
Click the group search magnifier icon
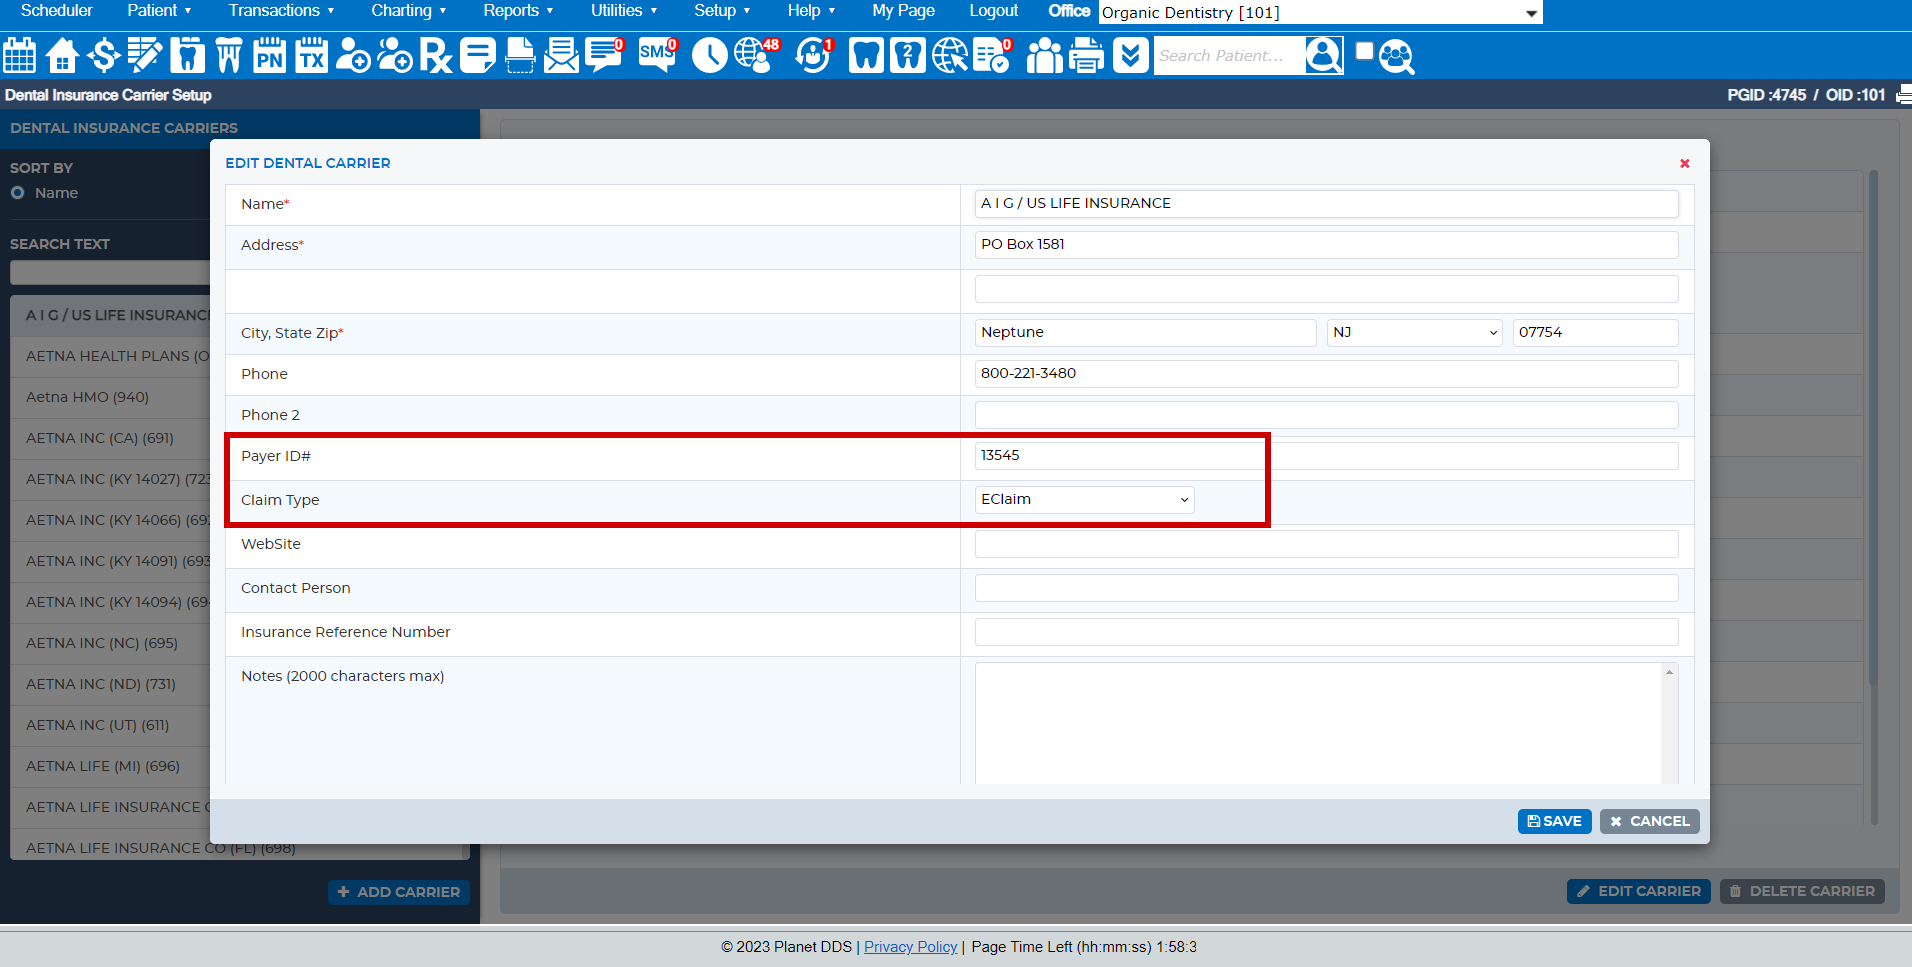coord(1397,57)
